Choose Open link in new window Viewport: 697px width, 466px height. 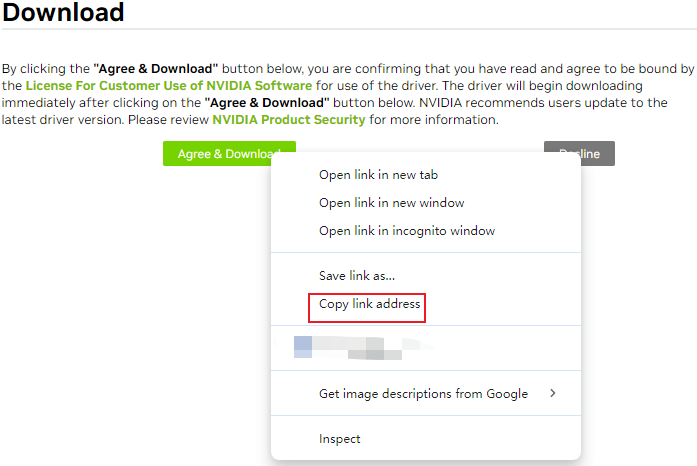click(x=426, y=203)
